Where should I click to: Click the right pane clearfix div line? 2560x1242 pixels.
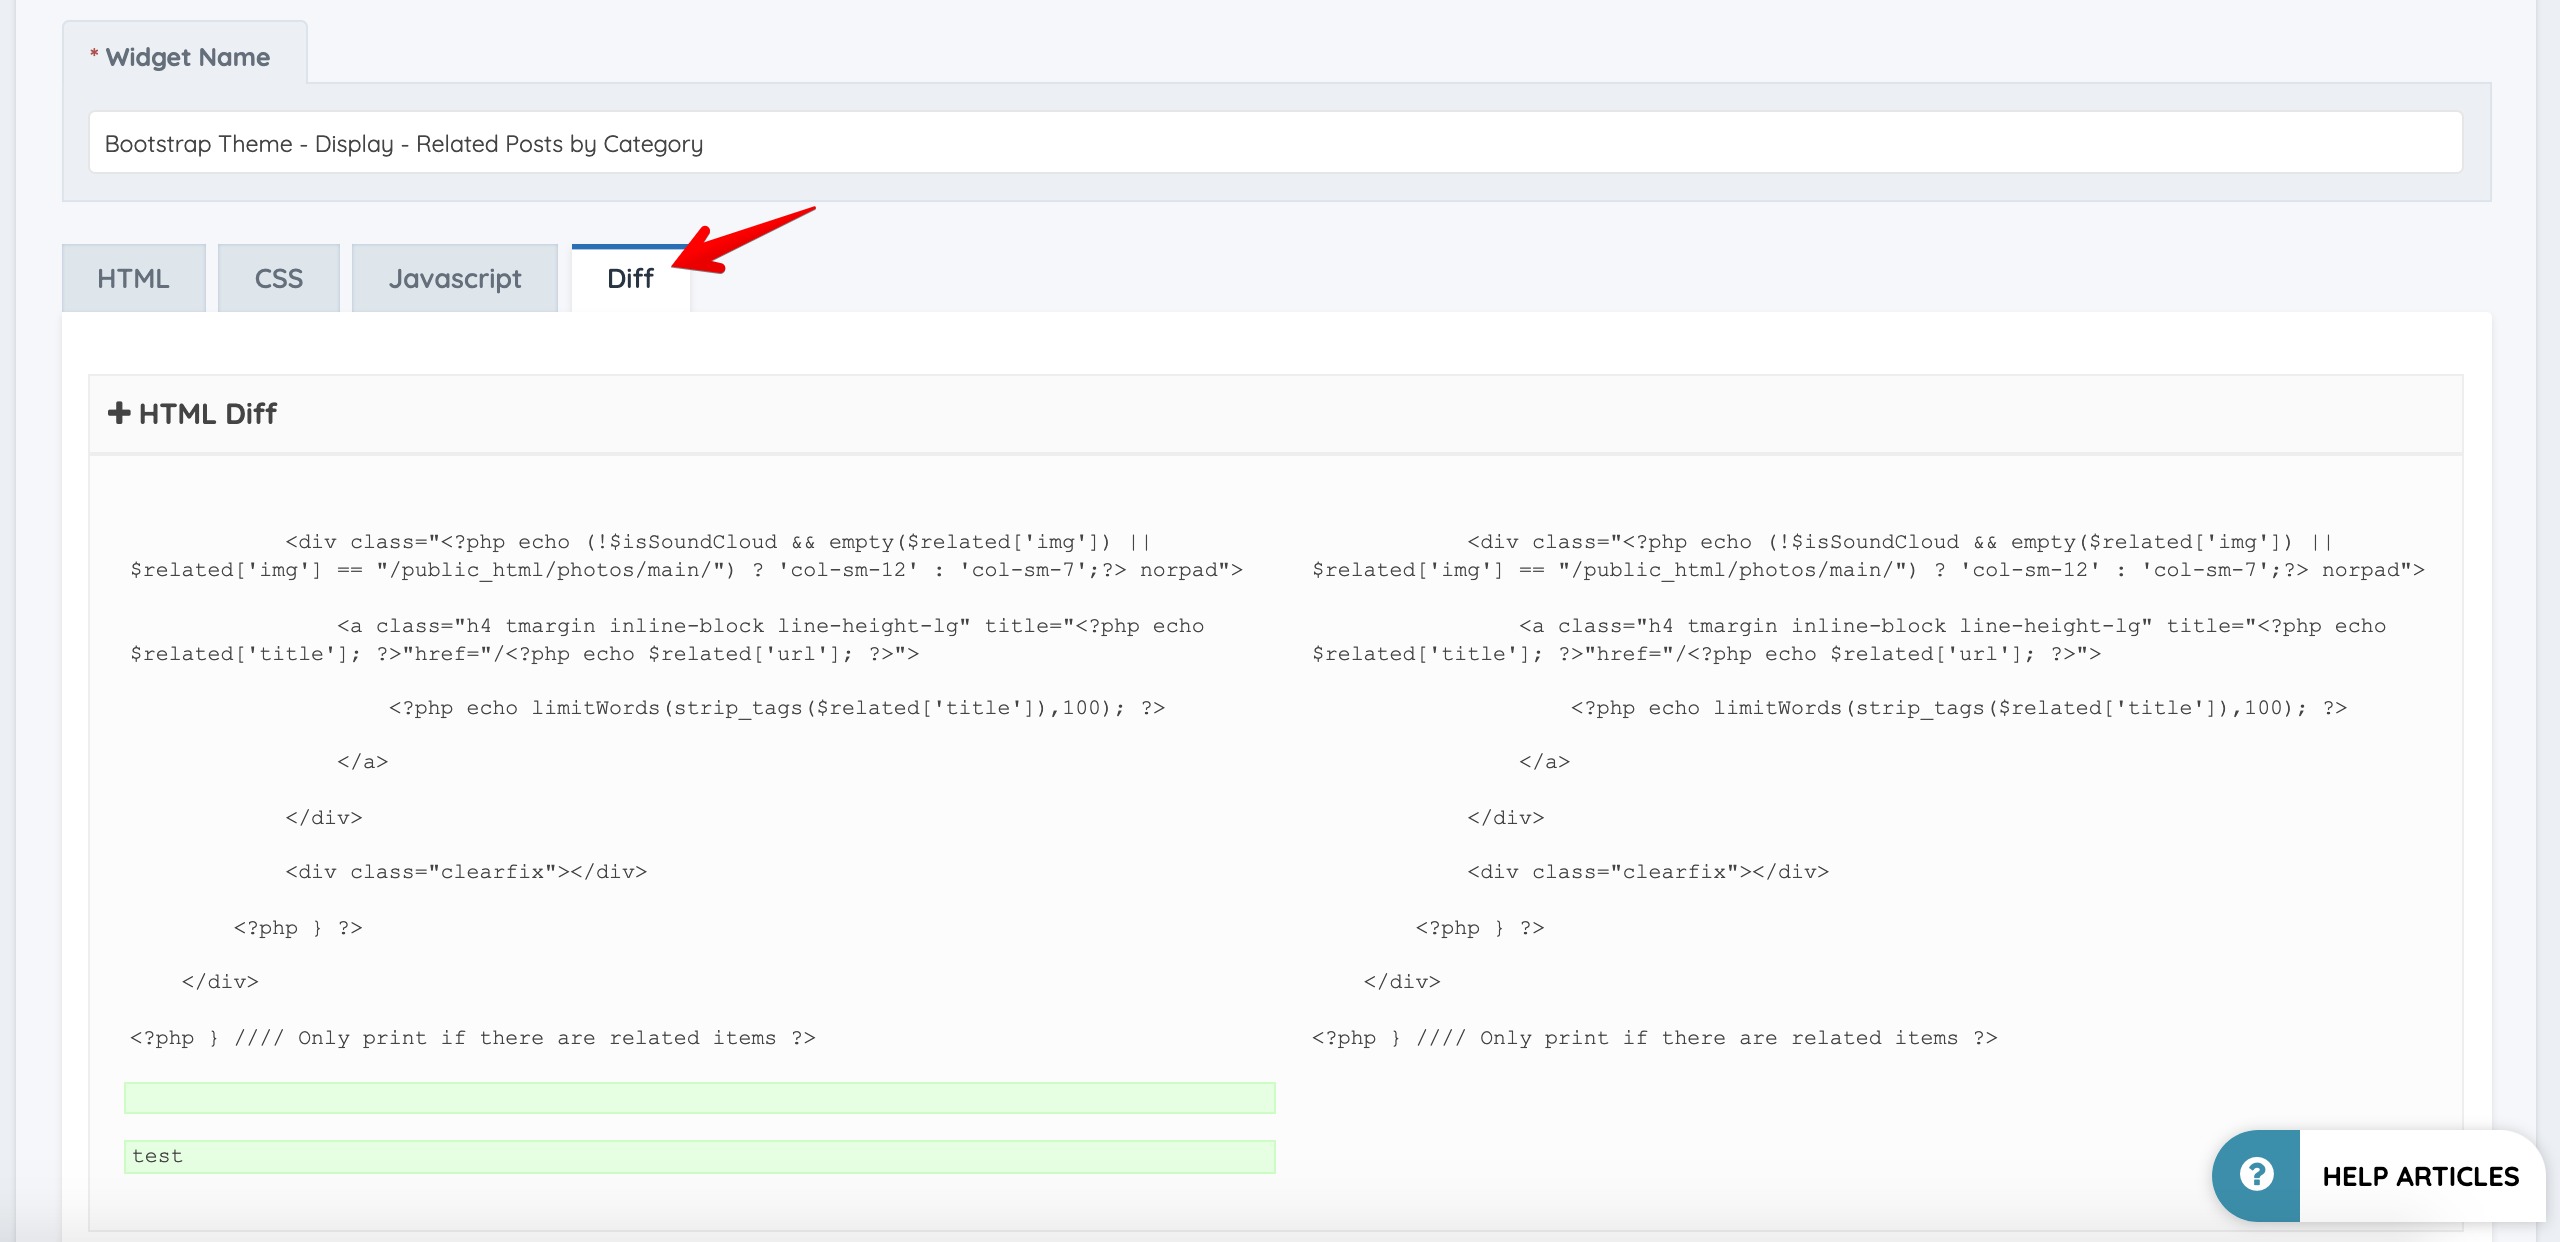[x=1648, y=872]
